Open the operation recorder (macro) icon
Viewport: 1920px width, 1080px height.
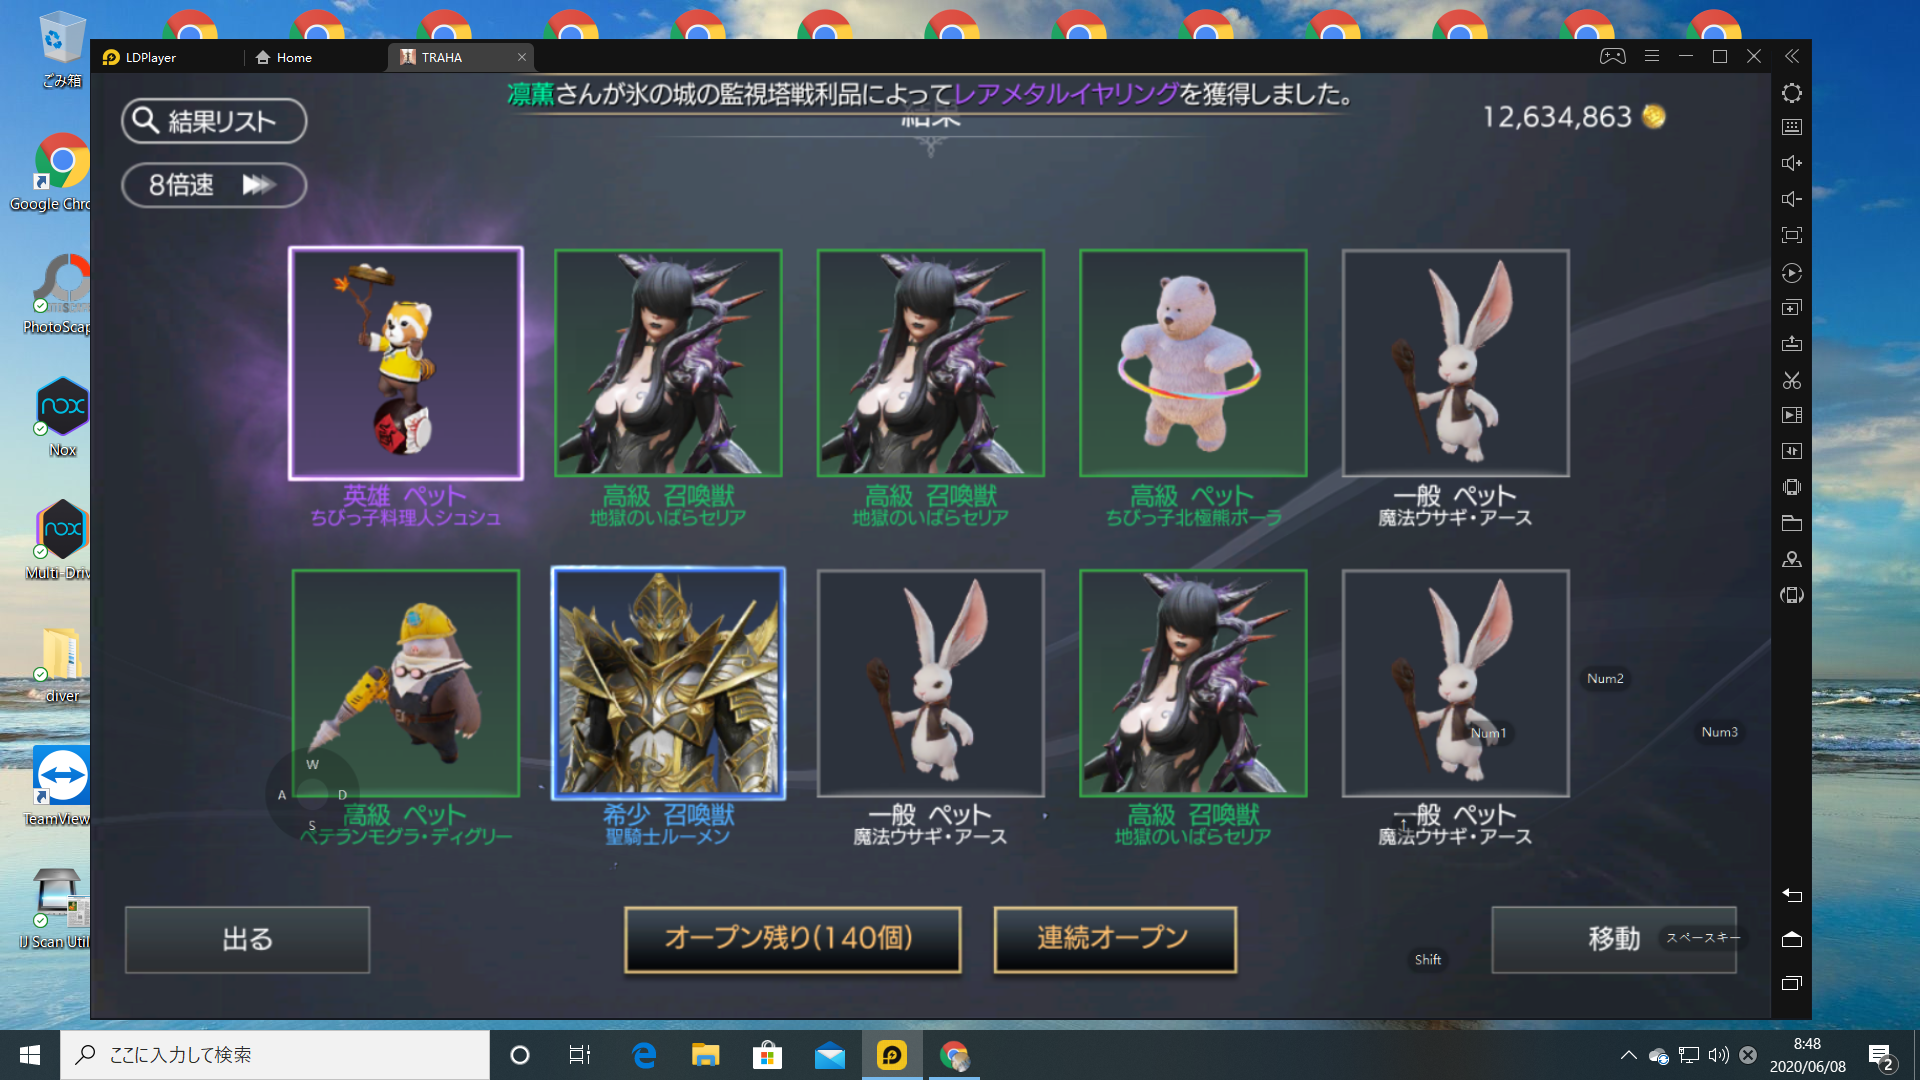pos(1791,272)
